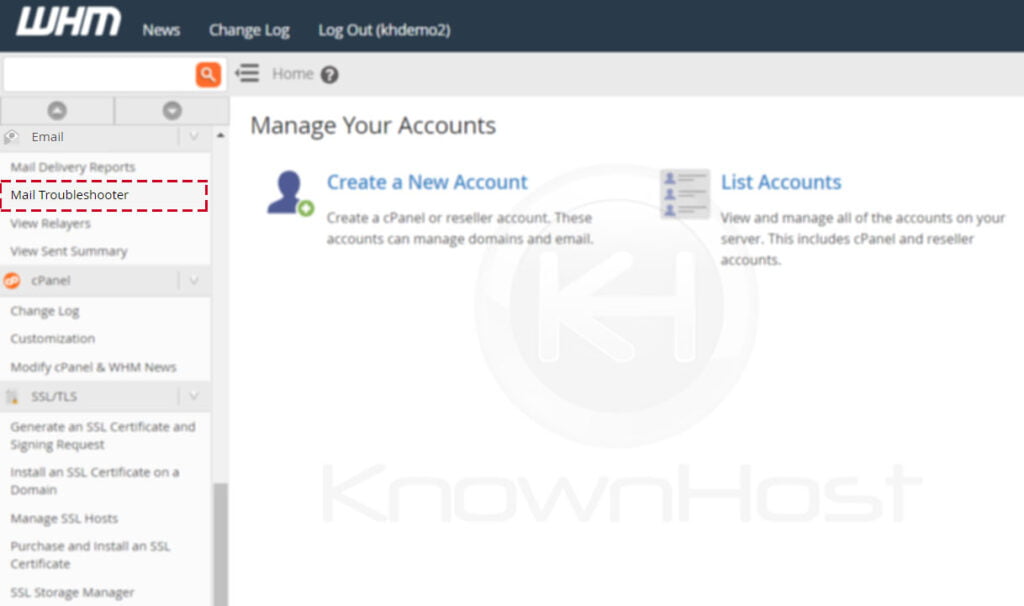Click the sidebar scrollbar thumb

[221, 544]
